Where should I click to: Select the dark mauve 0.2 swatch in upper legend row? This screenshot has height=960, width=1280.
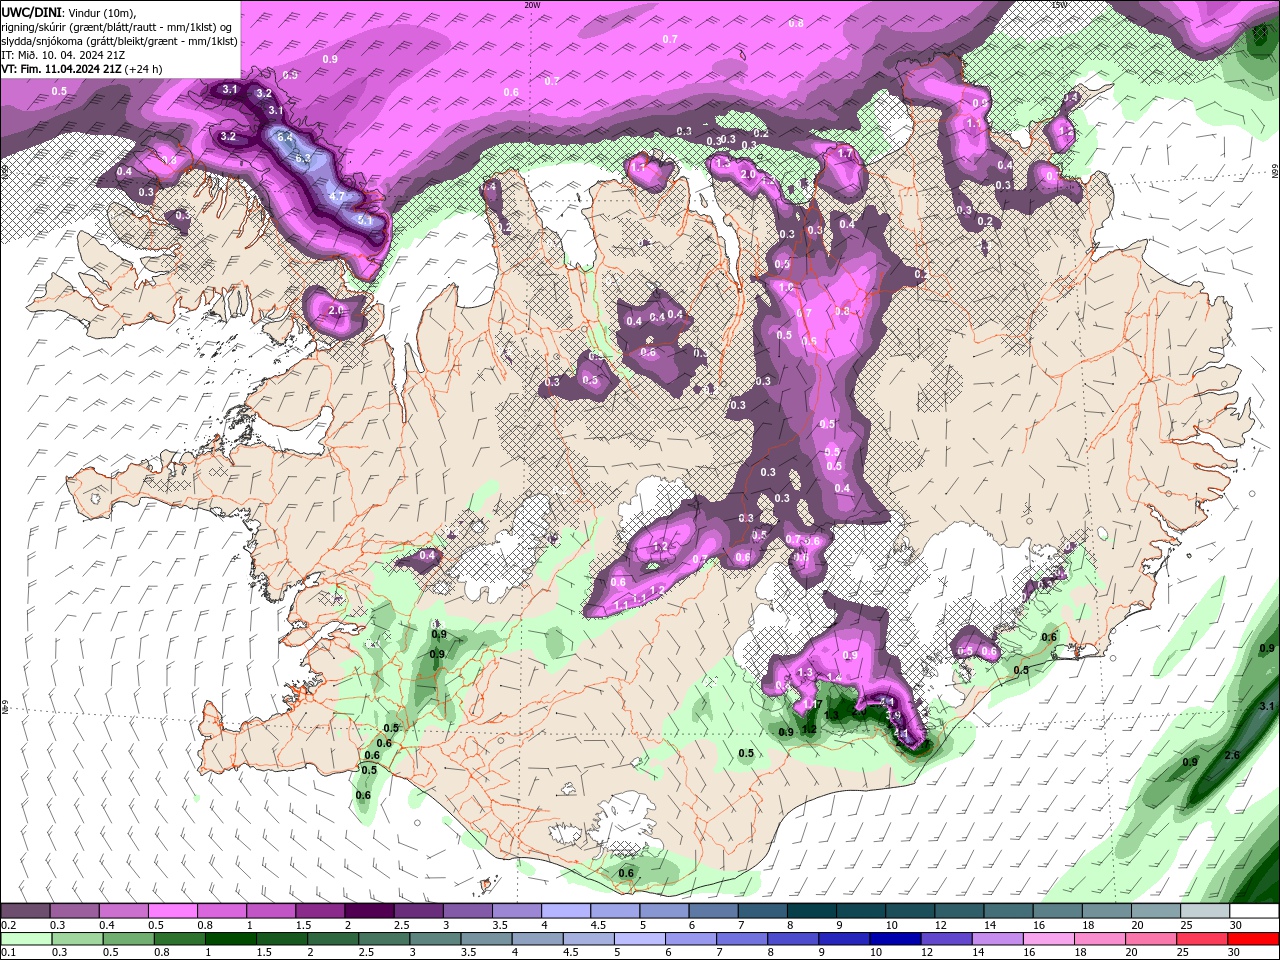[x=26, y=911]
